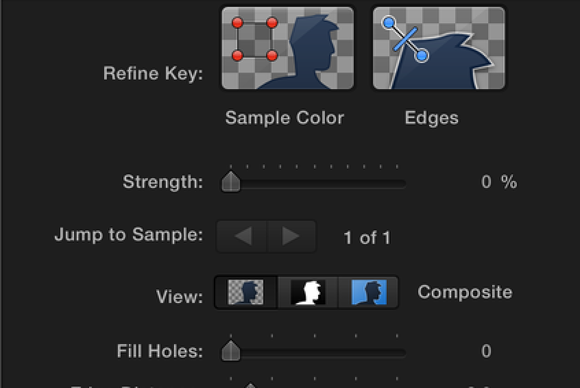Click the 1 of 1 sample counter
The image size is (580, 388).
(x=367, y=237)
